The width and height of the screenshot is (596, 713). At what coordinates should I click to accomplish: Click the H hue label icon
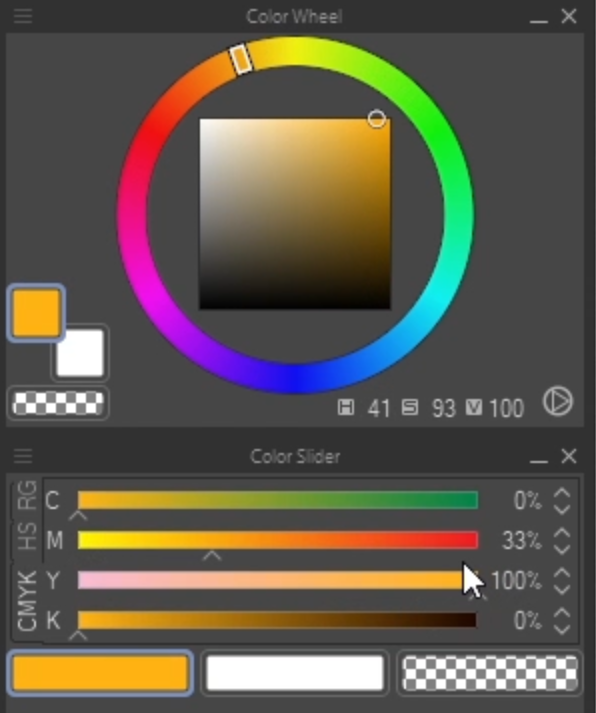pyautogui.click(x=346, y=407)
